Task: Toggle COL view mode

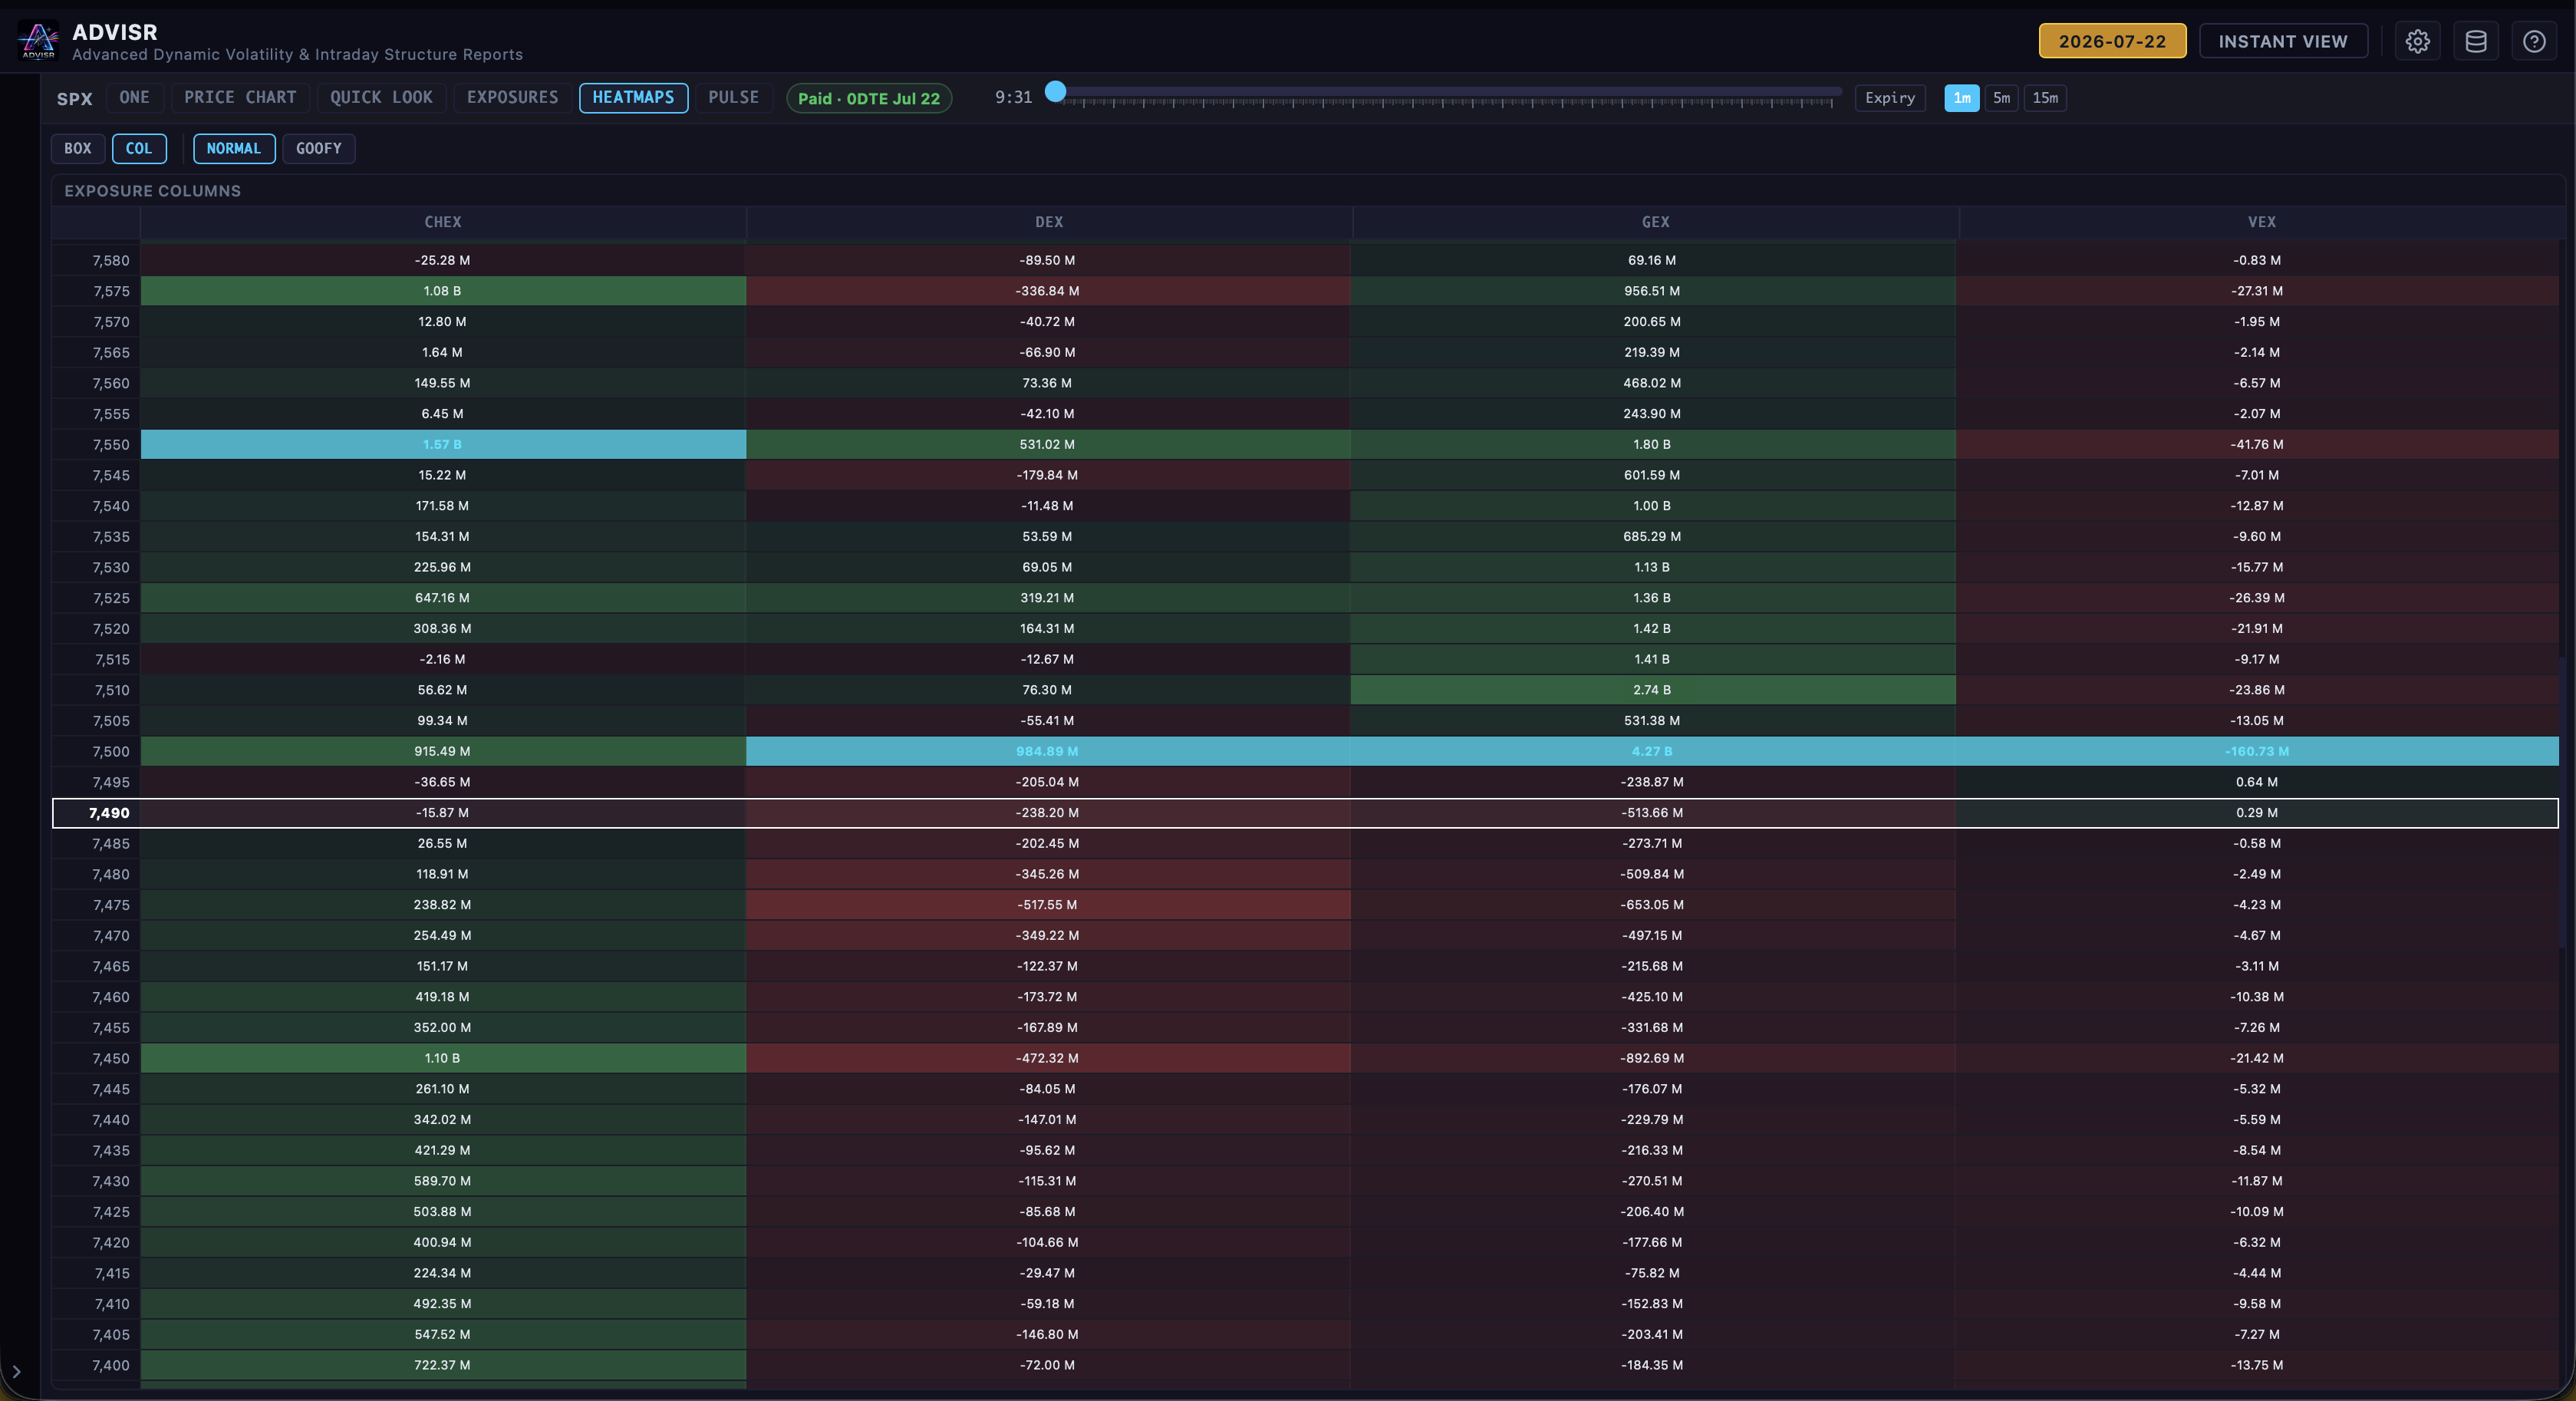Action: pyautogui.click(x=139, y=148)
